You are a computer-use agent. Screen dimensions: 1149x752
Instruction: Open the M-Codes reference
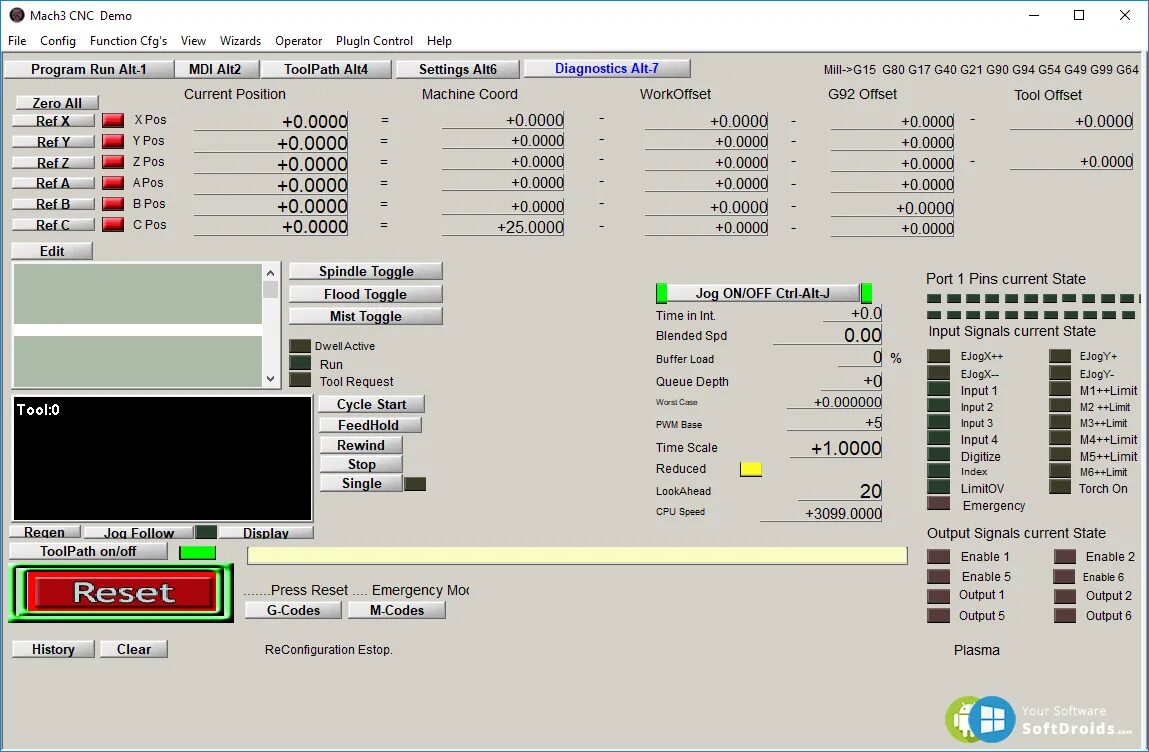(396, 610)
